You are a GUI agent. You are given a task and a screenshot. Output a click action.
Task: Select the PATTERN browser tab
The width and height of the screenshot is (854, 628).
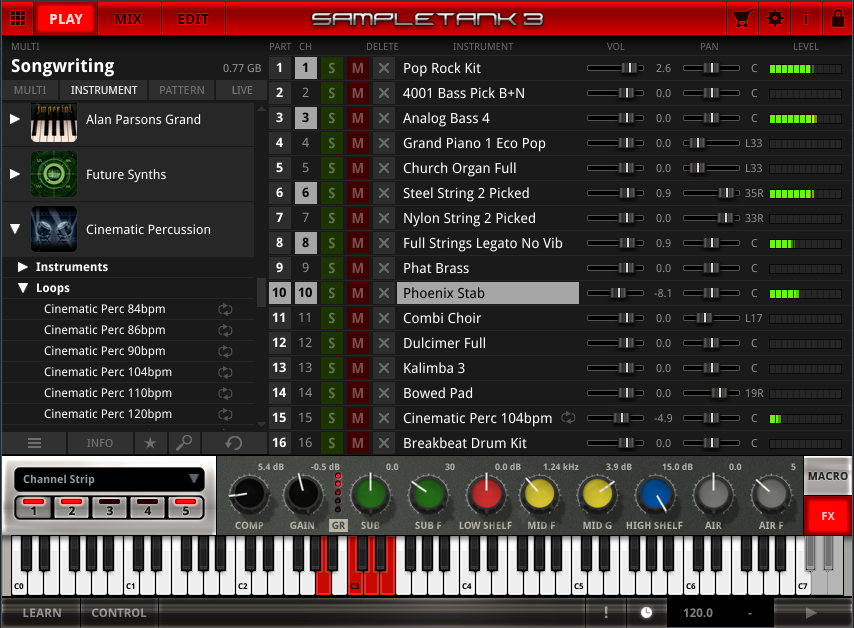[x=182, y=90]
